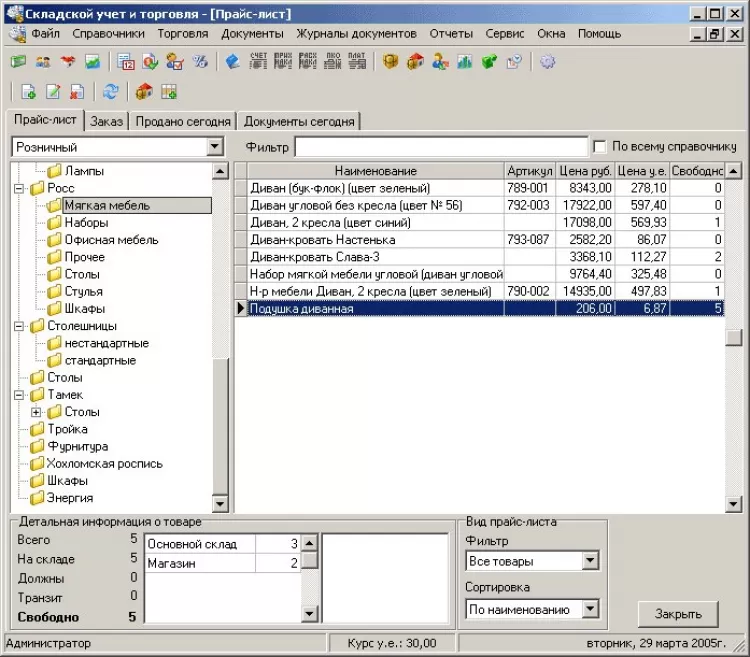Click the ПКО cash order icon

332,61
